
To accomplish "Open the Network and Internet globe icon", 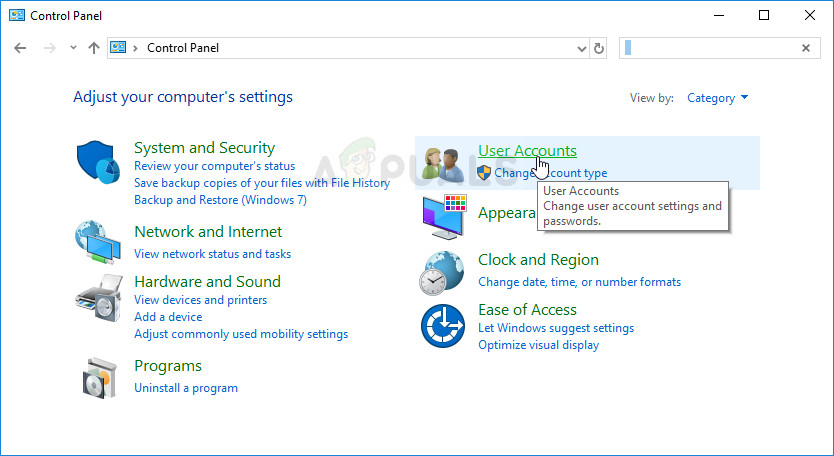I will pyautogui.click(x=98, y=242).
